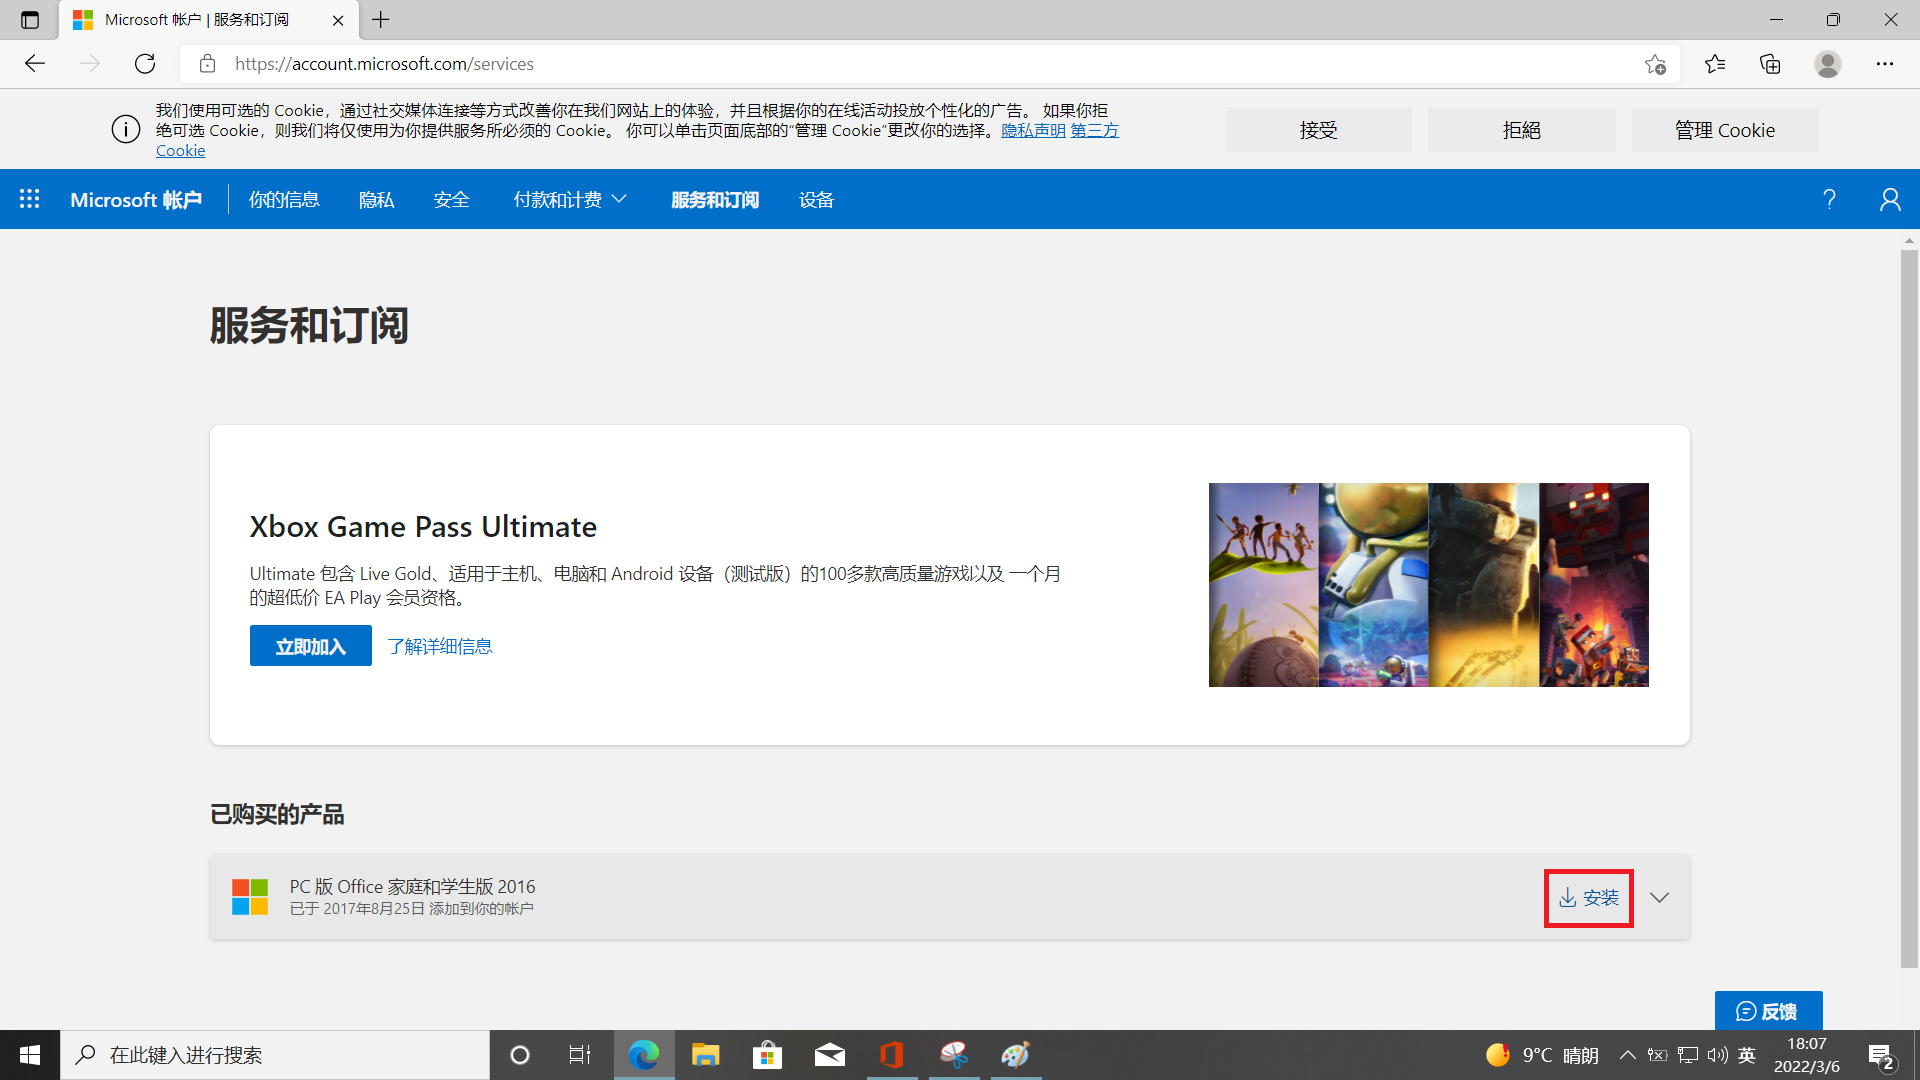
Task: Click the address bar URL field
Action: click(x=930, y=64)
